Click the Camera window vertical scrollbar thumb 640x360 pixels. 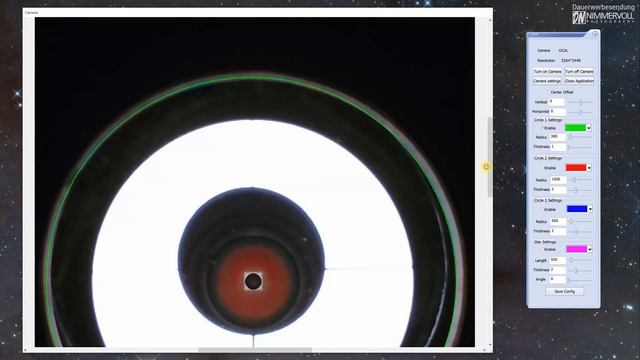pos(490,157)
